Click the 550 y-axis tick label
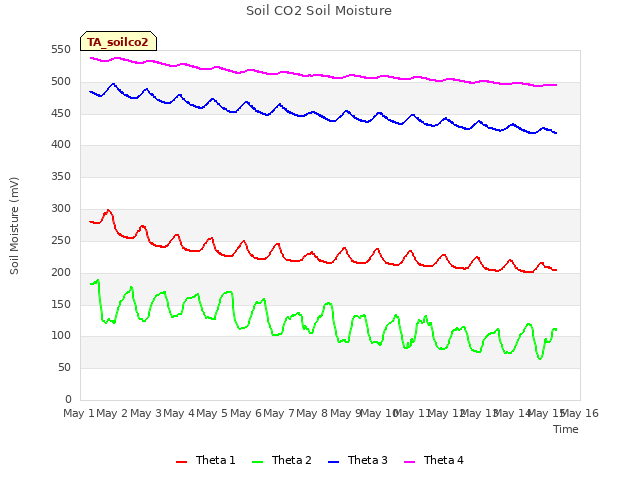 [61, 50]
